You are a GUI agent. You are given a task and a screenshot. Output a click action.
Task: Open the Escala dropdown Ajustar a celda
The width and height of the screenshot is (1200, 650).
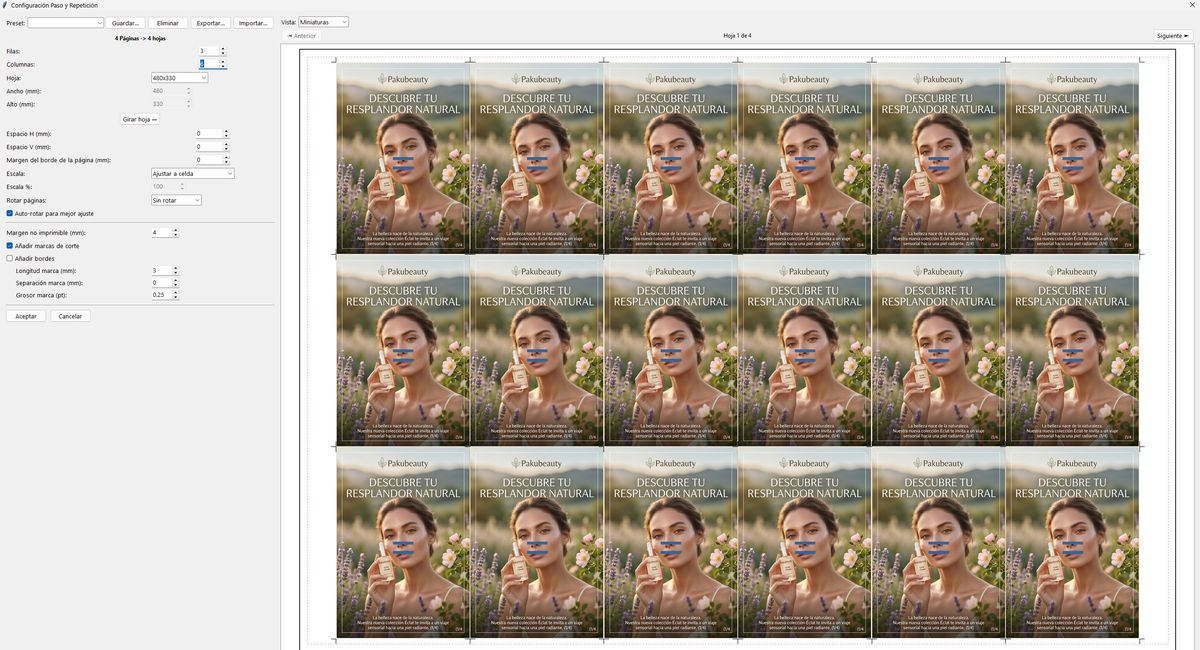pos(192,173)
